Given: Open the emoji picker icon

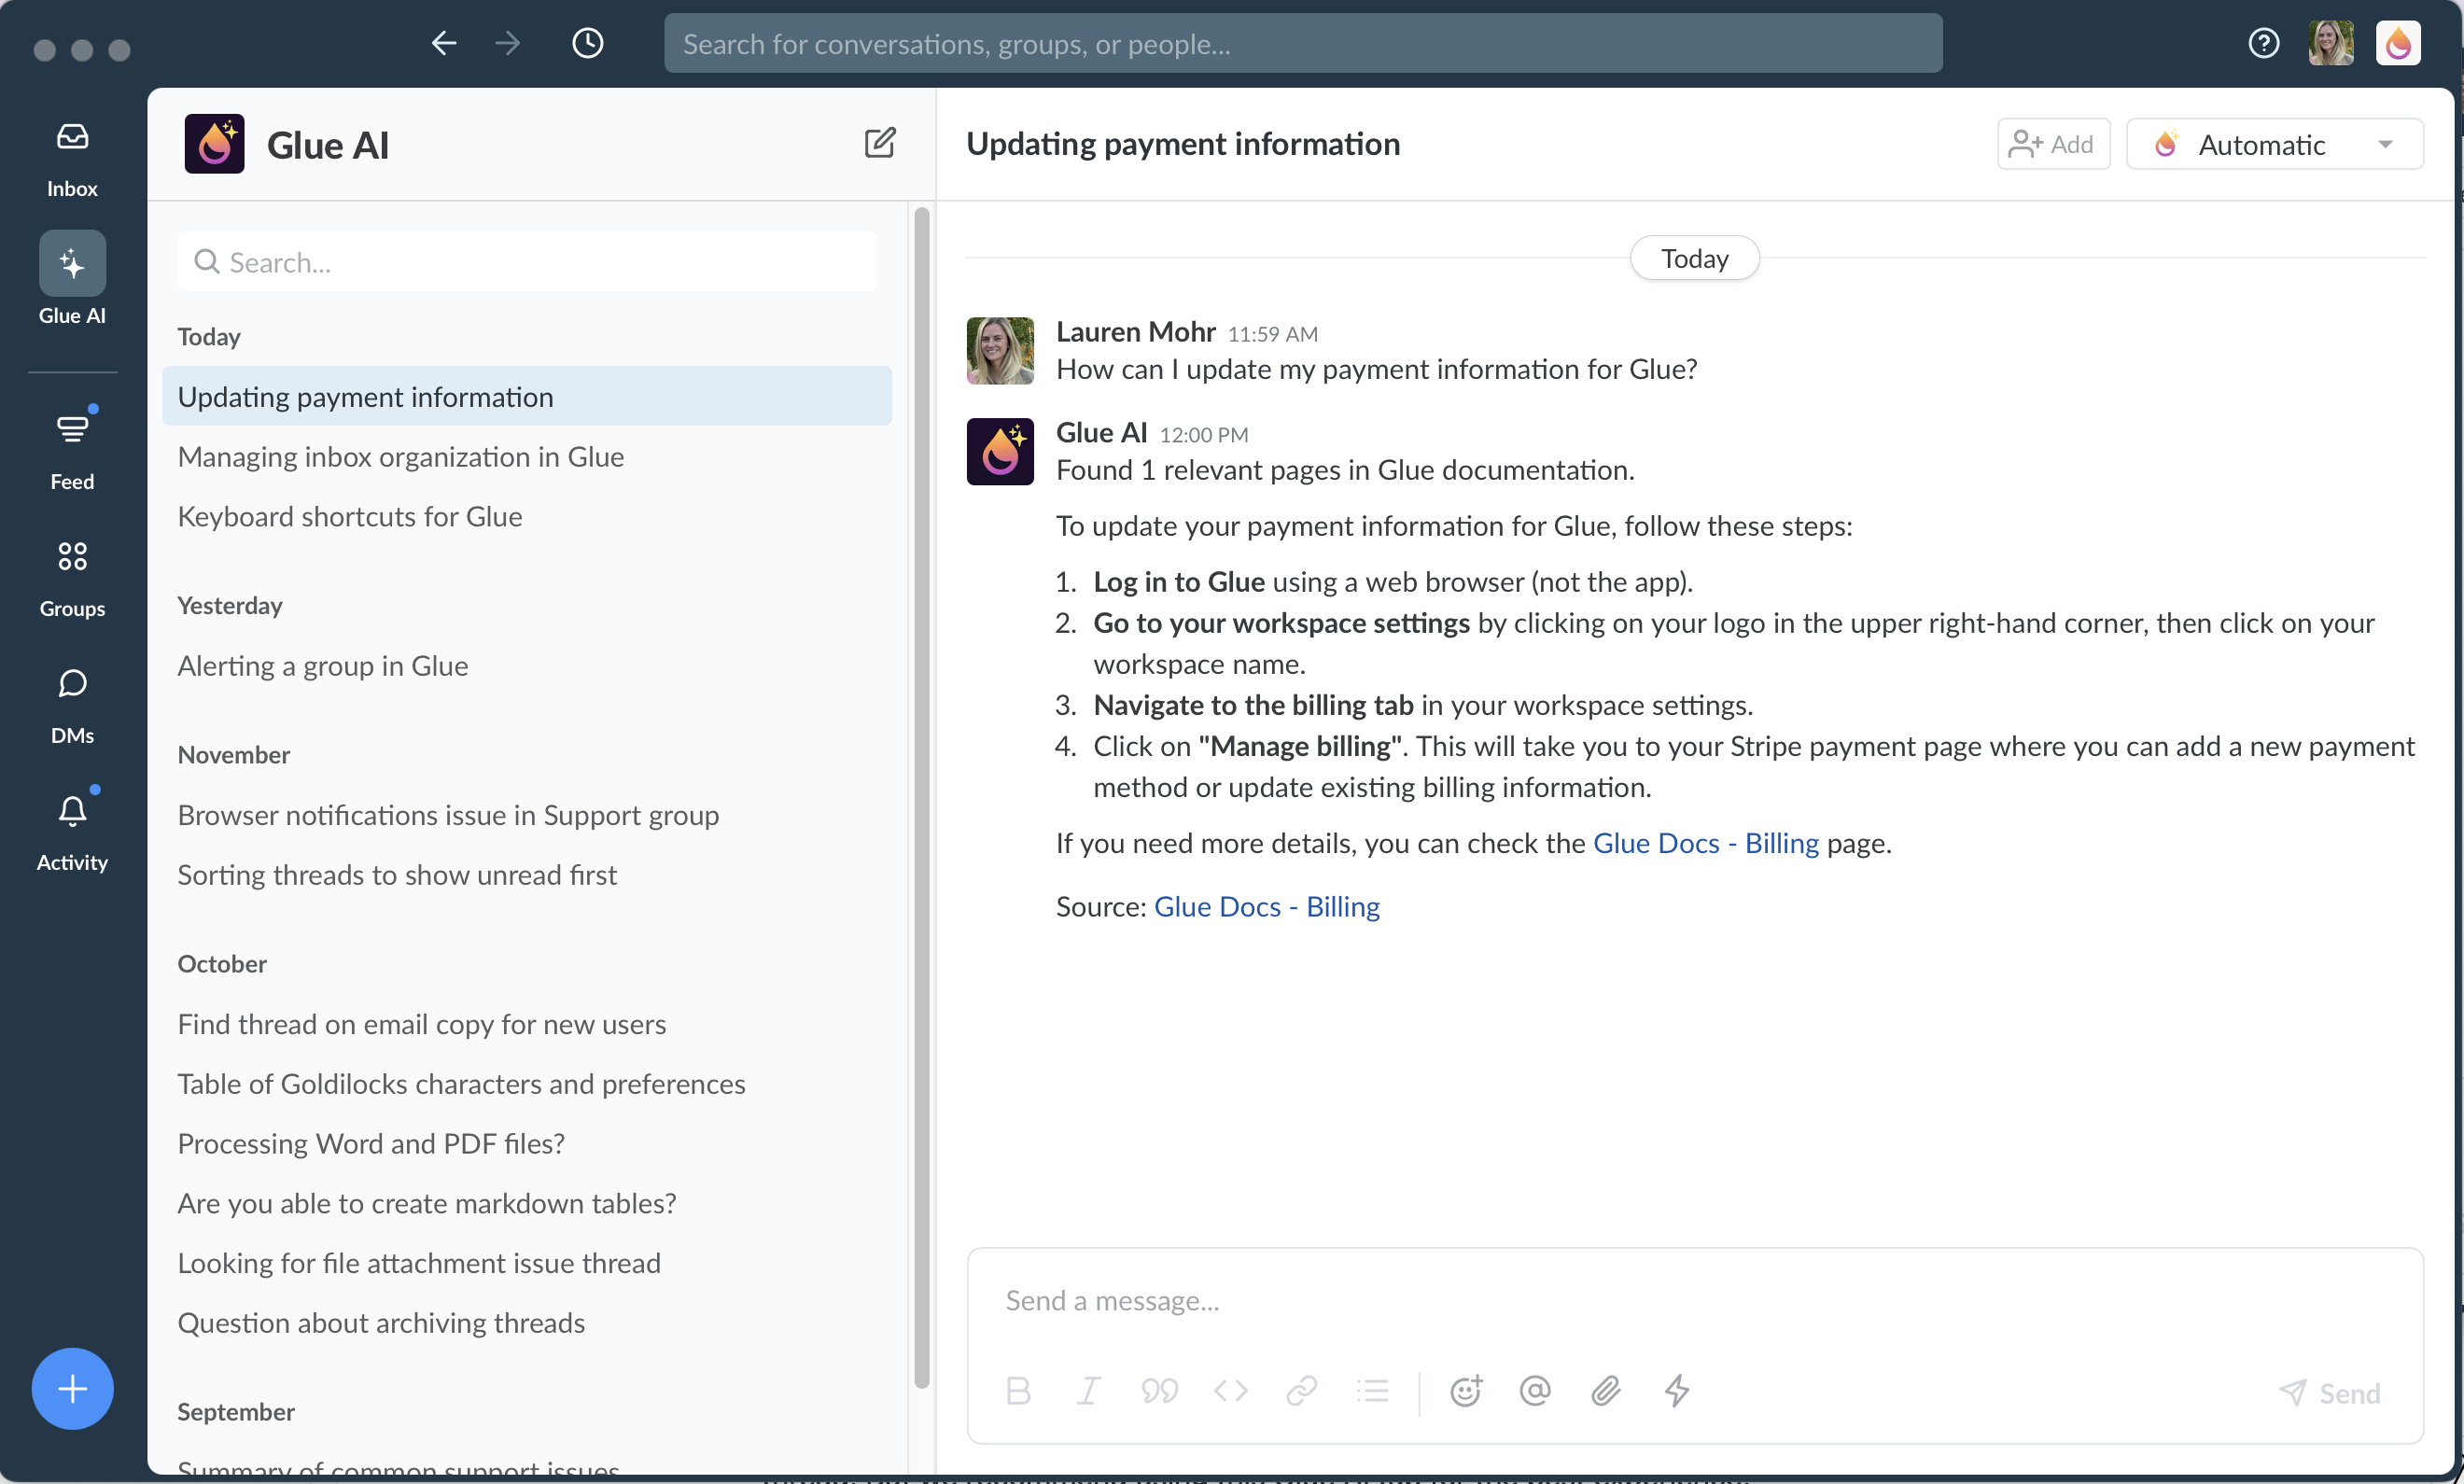Looking at the screenshot, I should [1465, 1391].
